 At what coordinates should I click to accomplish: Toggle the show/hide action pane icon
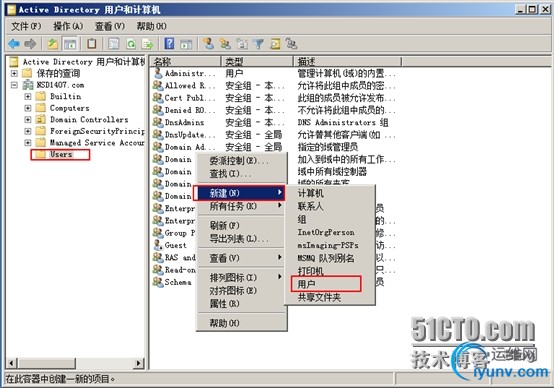pyautogui.click(x=186, y=44)
